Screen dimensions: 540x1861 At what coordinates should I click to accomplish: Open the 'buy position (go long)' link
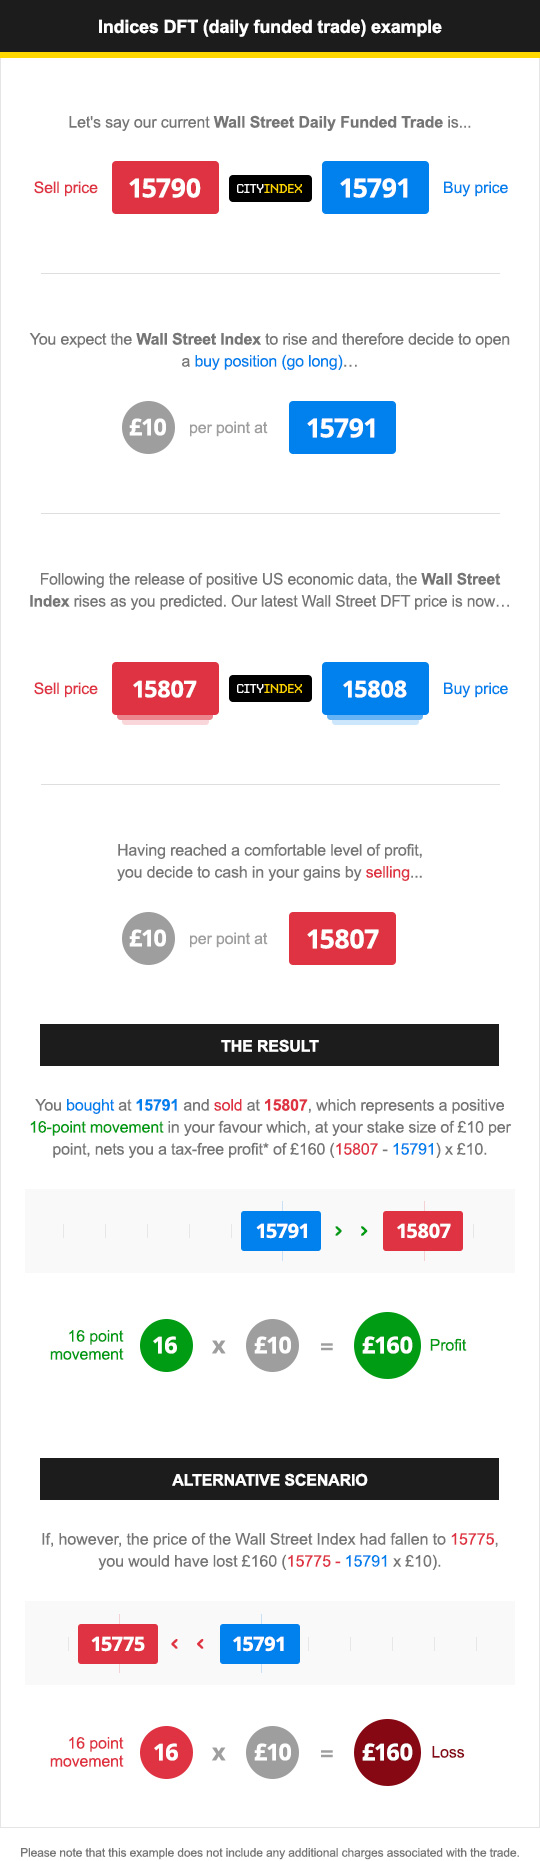tap(269, 361)
